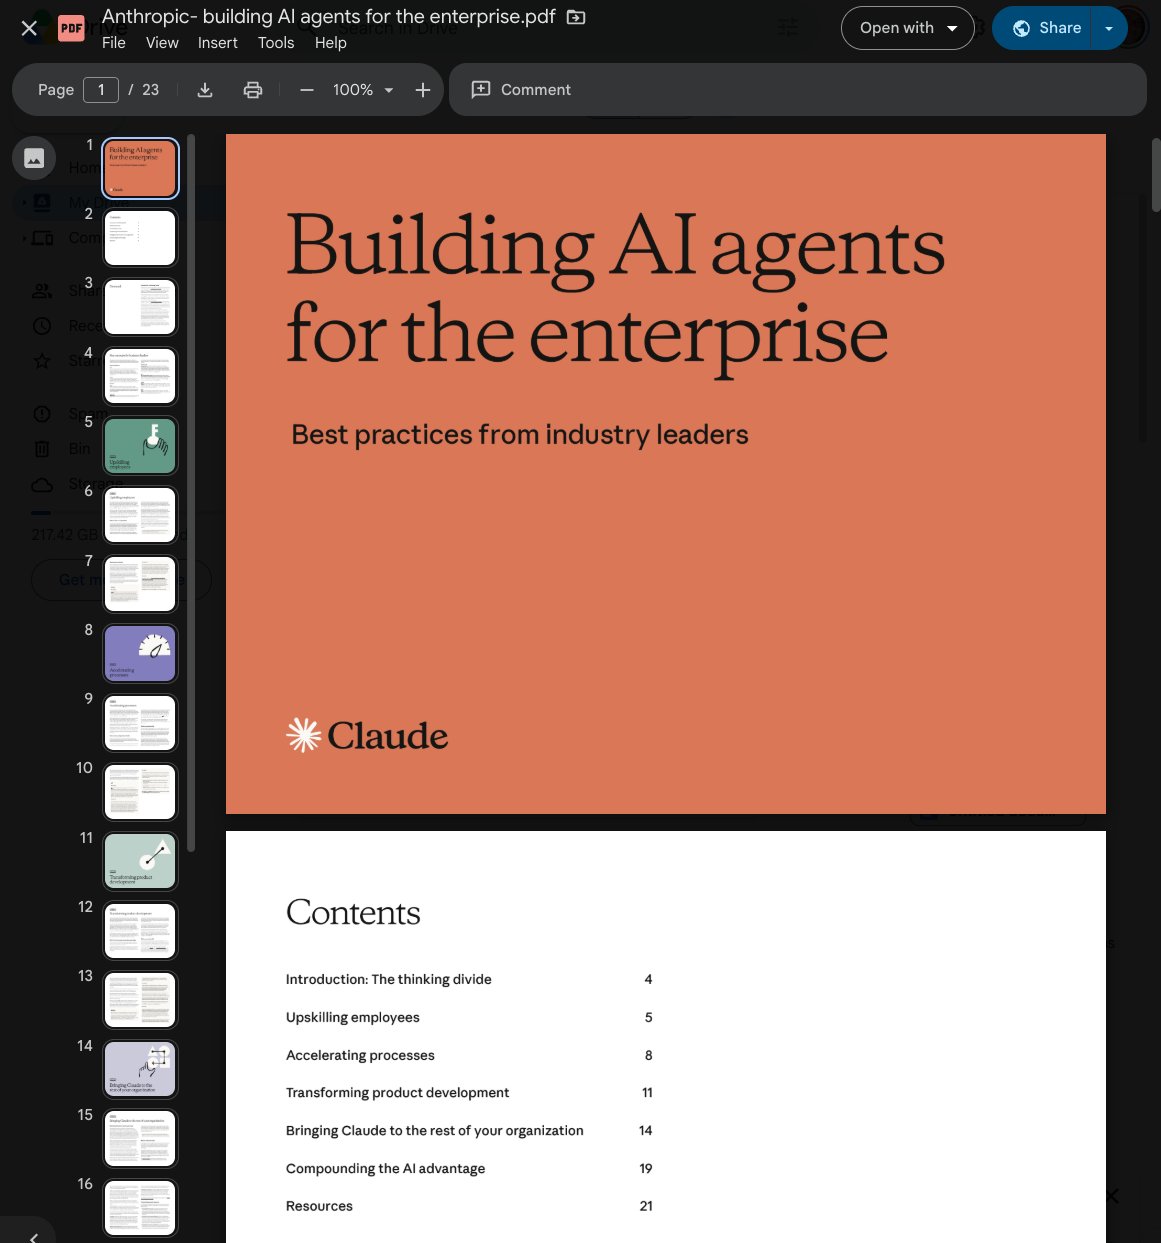Select page 13 thumbnail

pos(140,999)
